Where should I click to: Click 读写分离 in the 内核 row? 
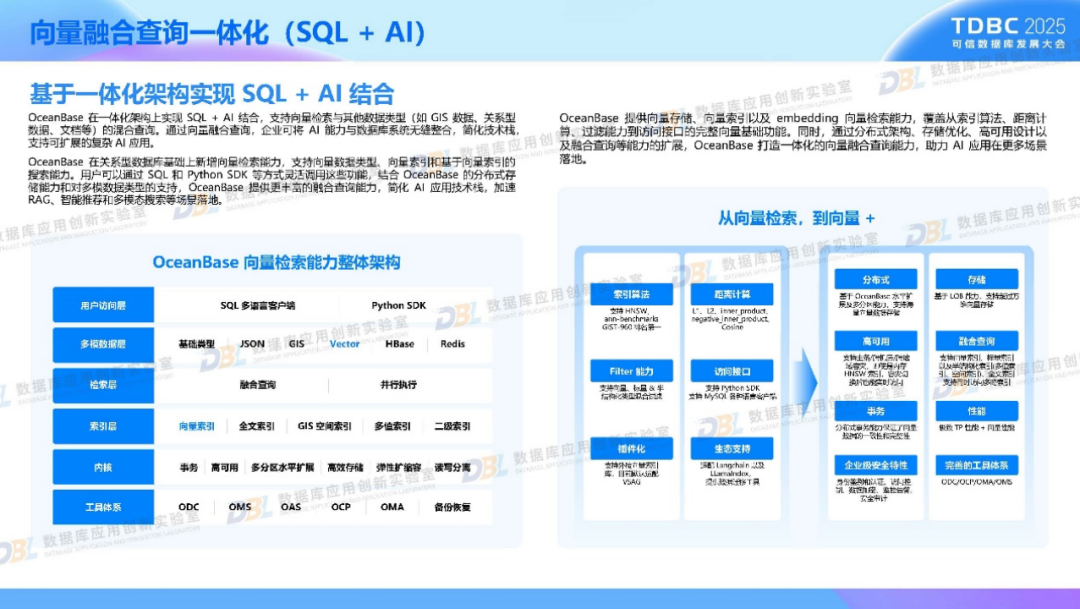click(x=453, y=467)
